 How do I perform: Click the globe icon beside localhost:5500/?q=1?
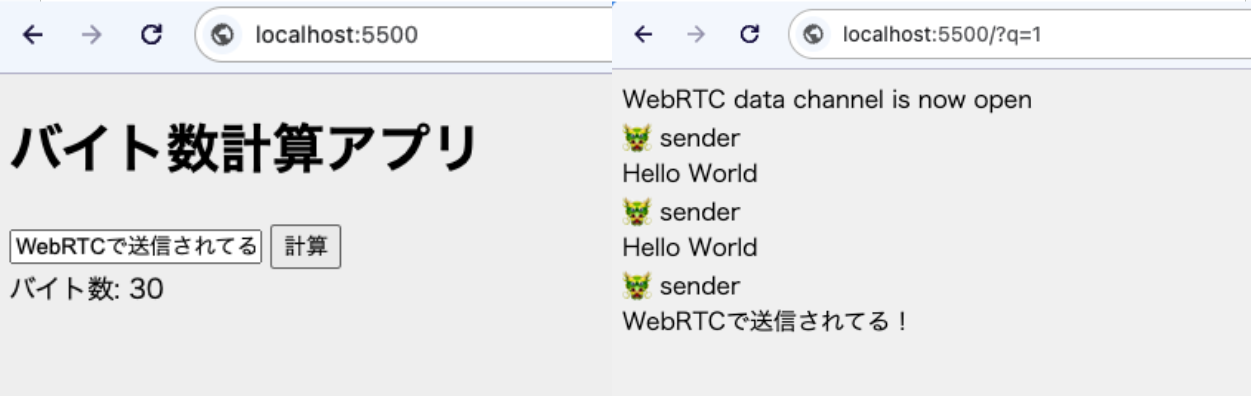(x=814, y=35)
